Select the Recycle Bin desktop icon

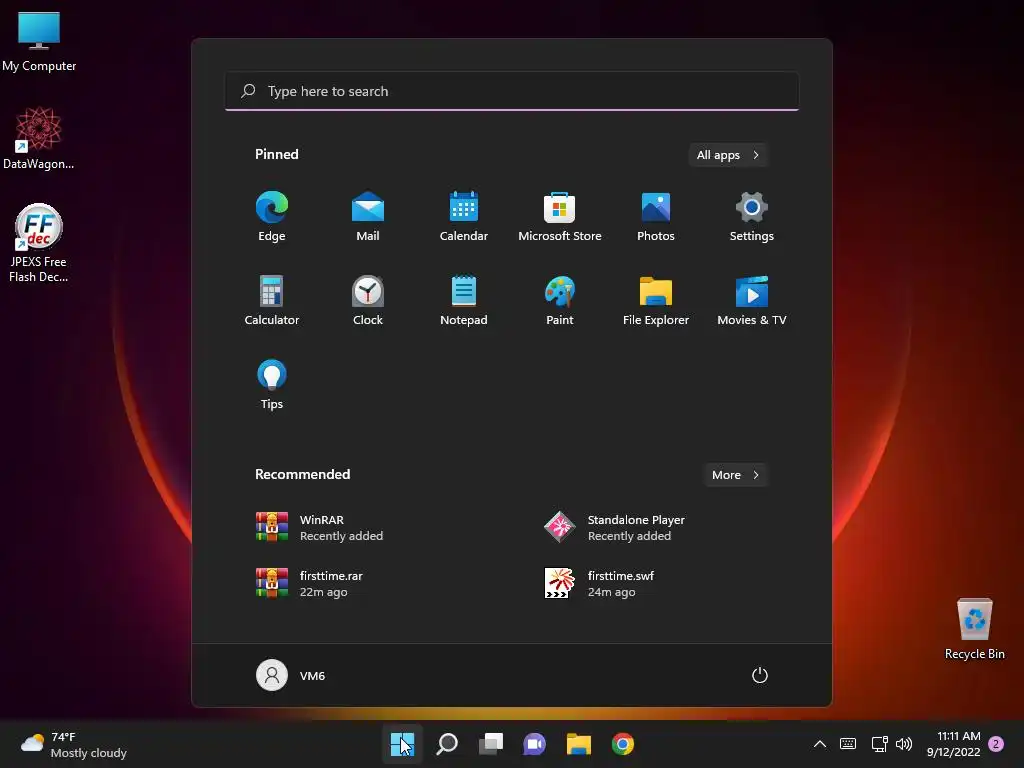tap(974, 629)
